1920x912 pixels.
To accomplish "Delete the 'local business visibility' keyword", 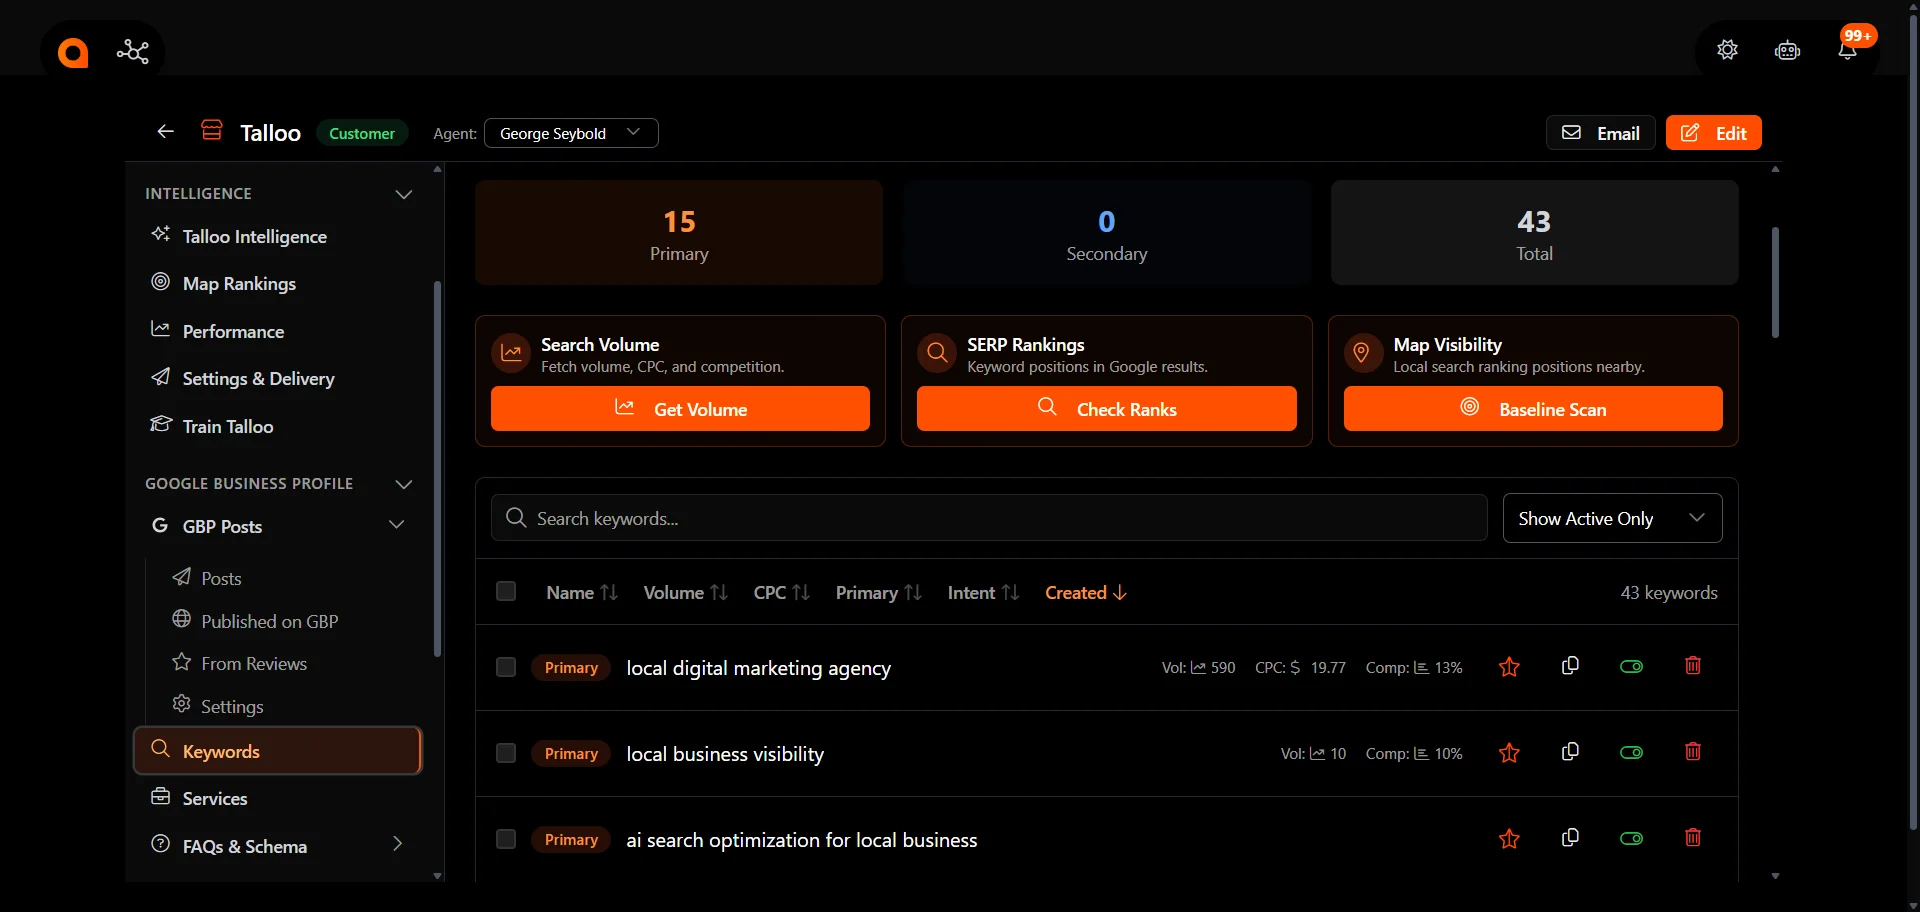I will pos(1693,752).
